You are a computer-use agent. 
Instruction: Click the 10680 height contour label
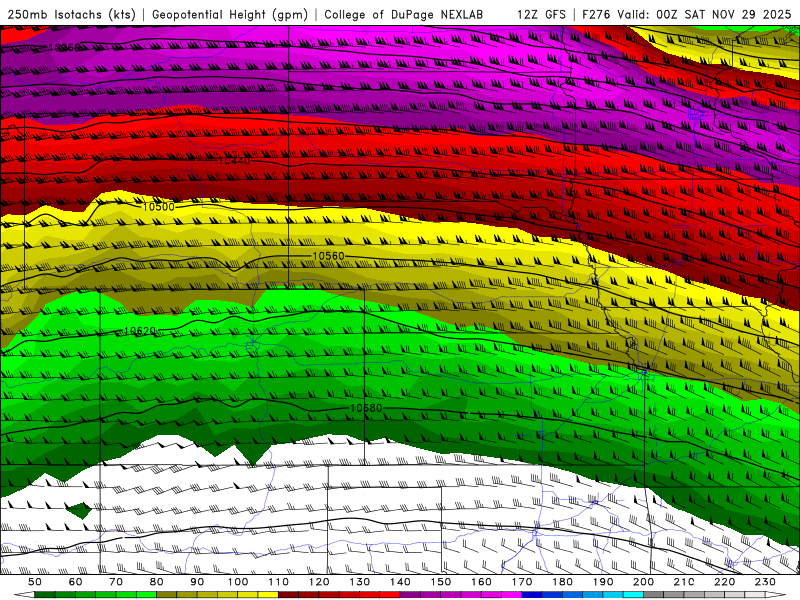(366, 408)
